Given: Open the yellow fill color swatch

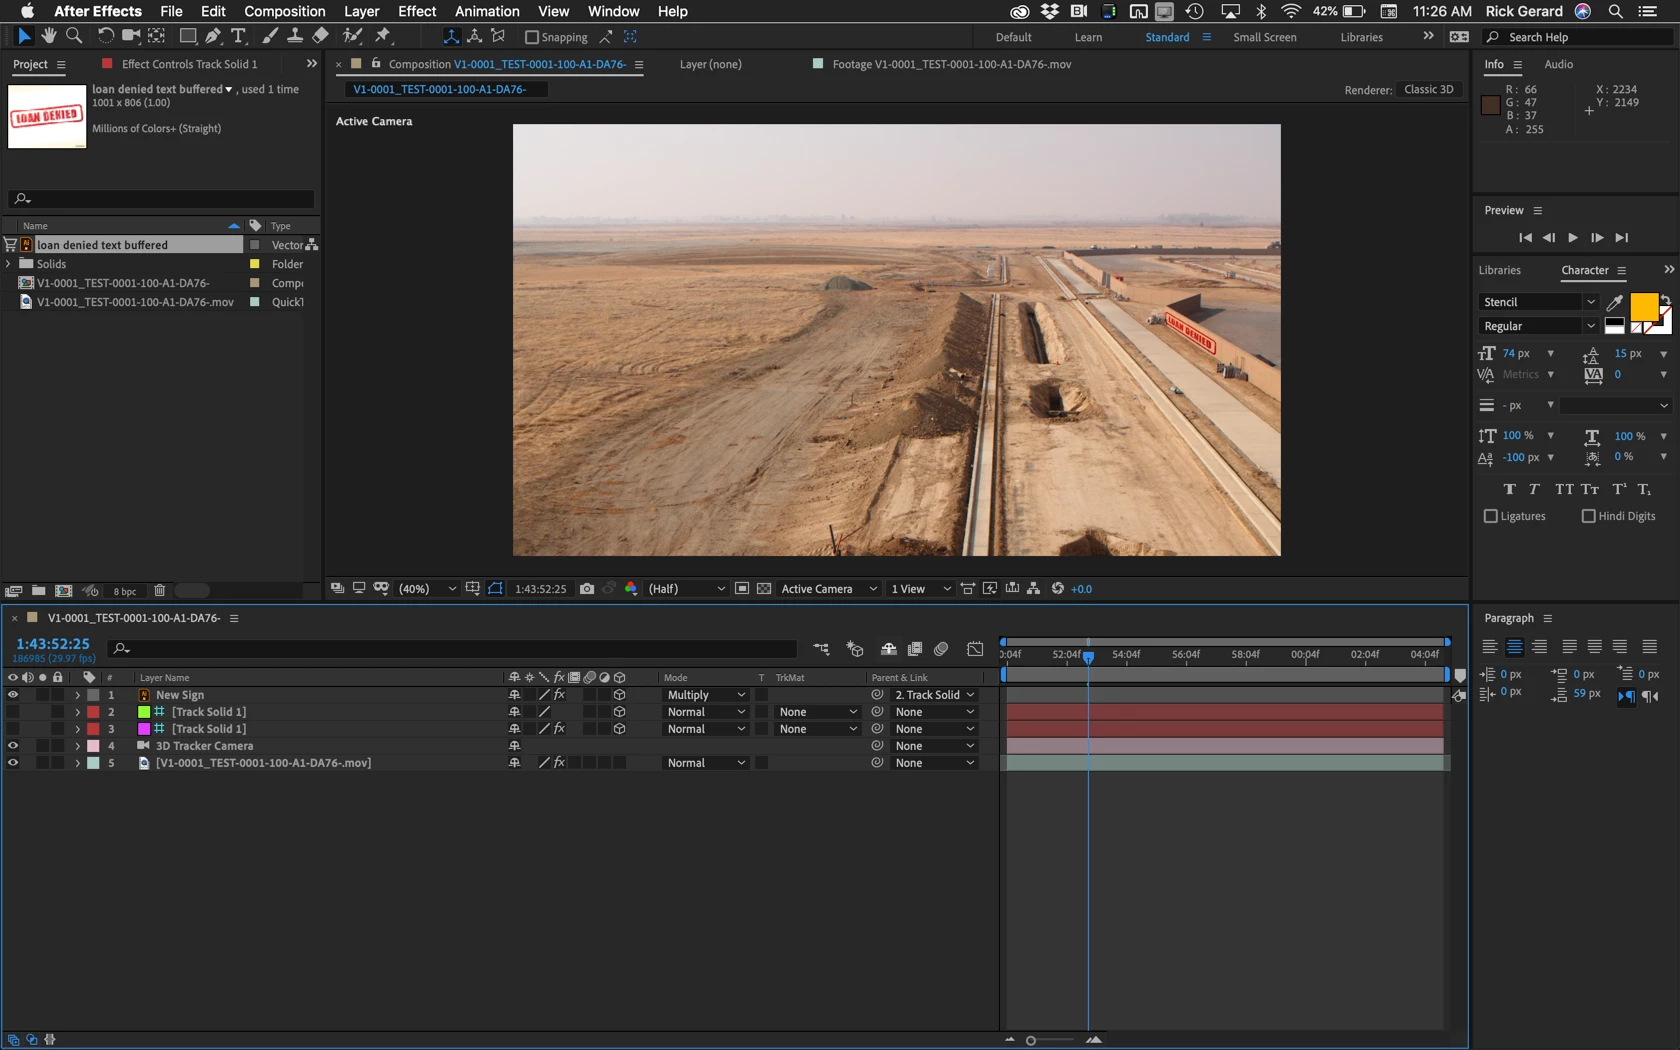Looking at the screenshot, I should point(1644,307).
